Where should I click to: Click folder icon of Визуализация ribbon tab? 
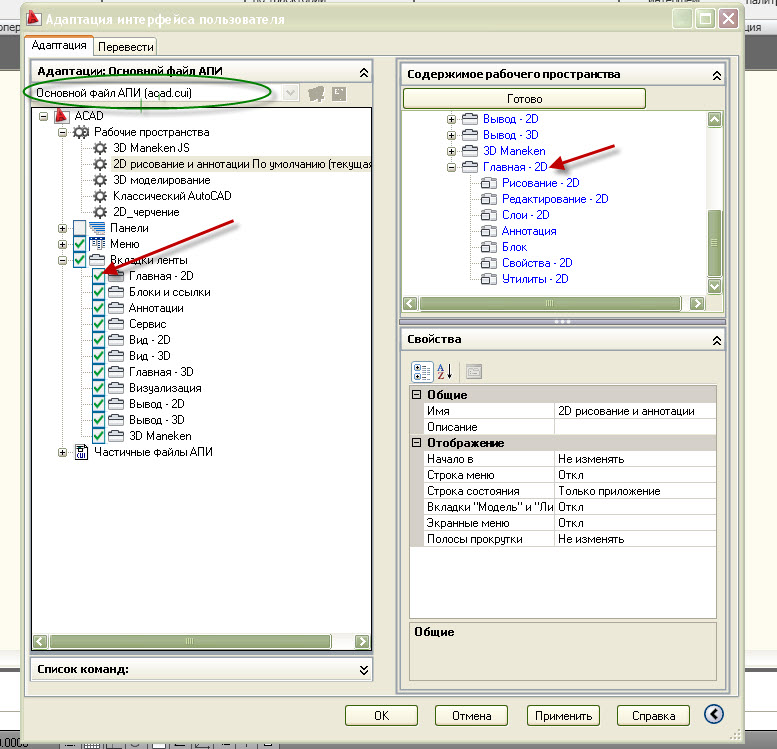pyautogui.click(x=116, y=388)
